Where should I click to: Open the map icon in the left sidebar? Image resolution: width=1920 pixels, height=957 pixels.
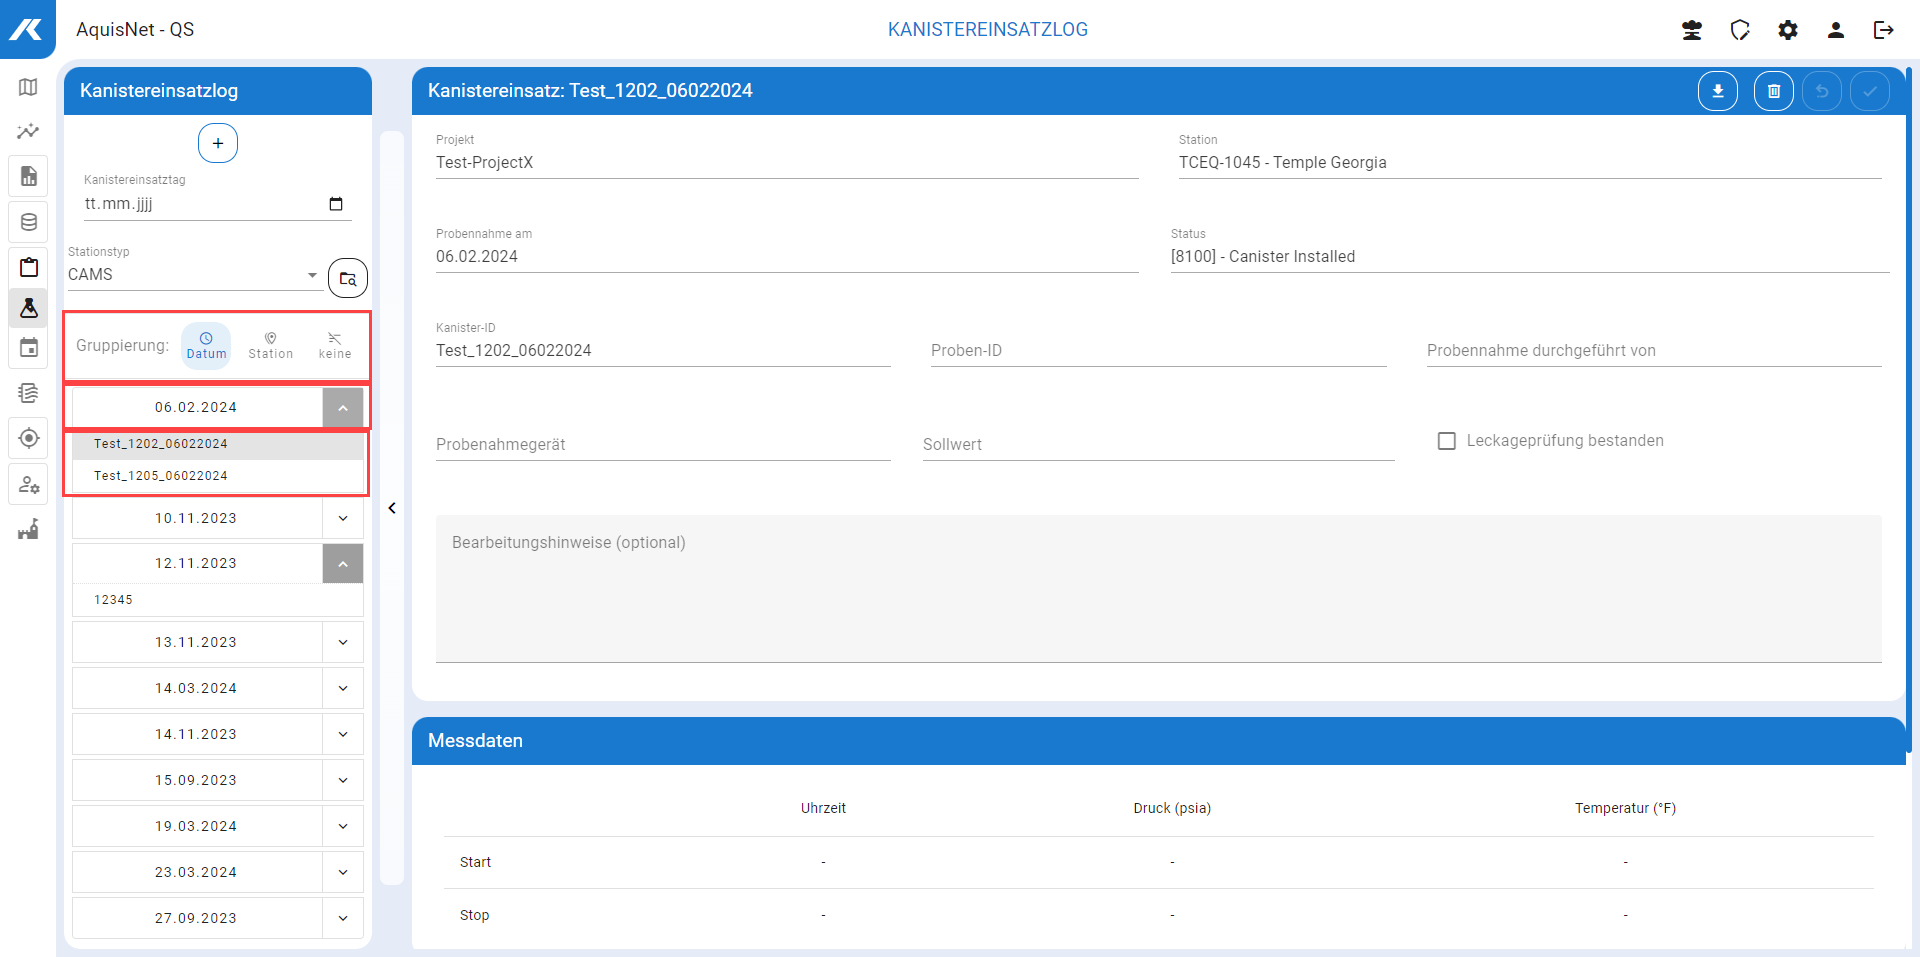tap(28, 87)
